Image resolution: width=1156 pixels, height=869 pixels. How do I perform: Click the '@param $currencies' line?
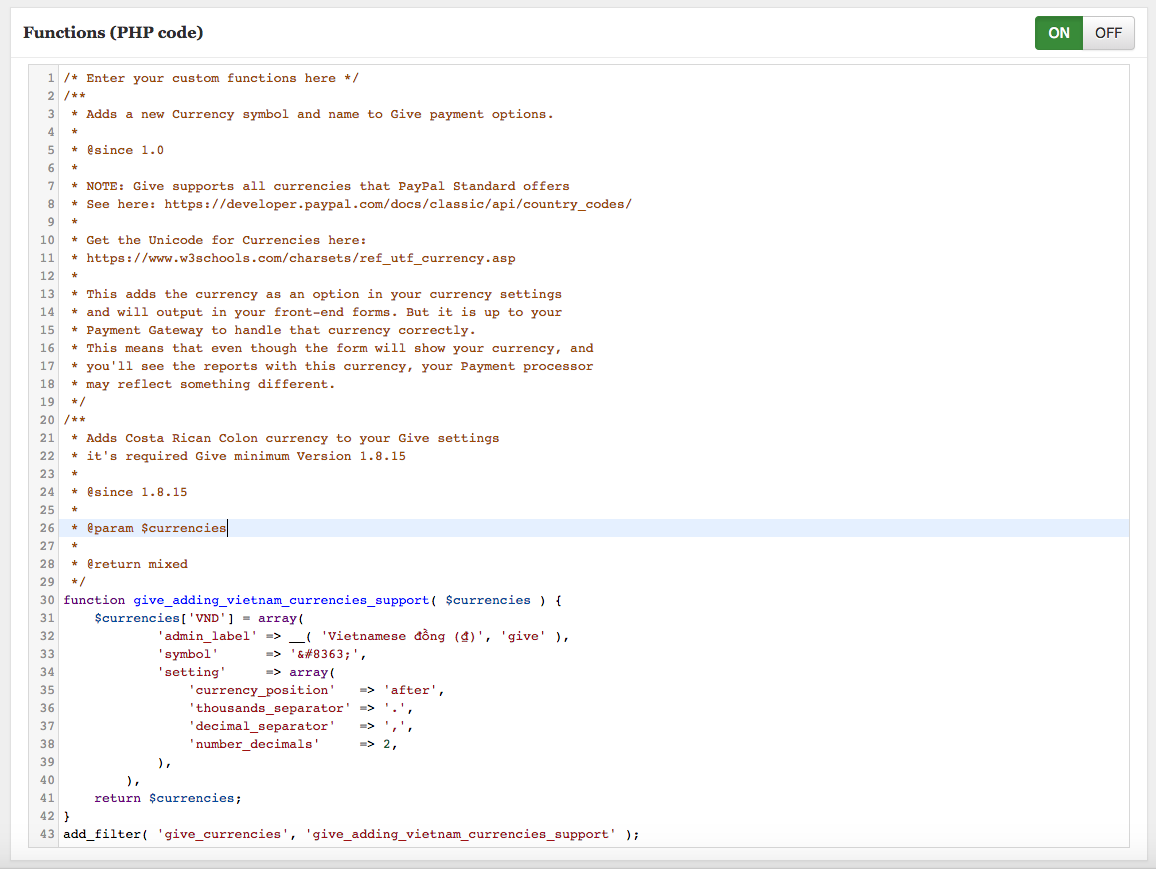pyautogui.click(x=149, y=528)
